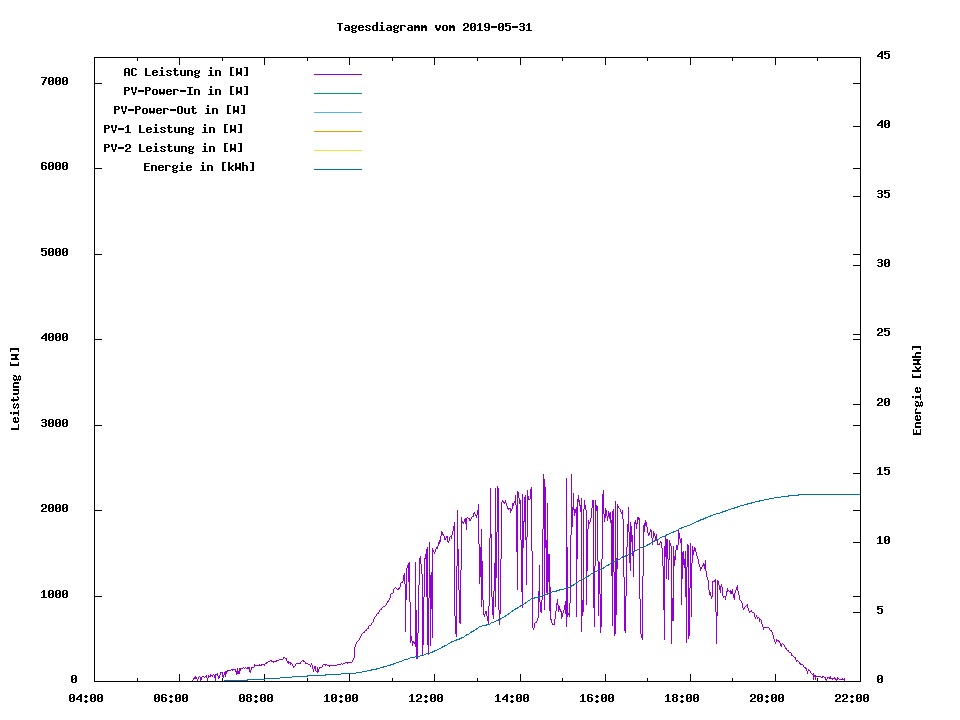Click the blue line sample beside PV-Power-Out
This screenshot has height=720, width=960.
click(x=337, y=112)
